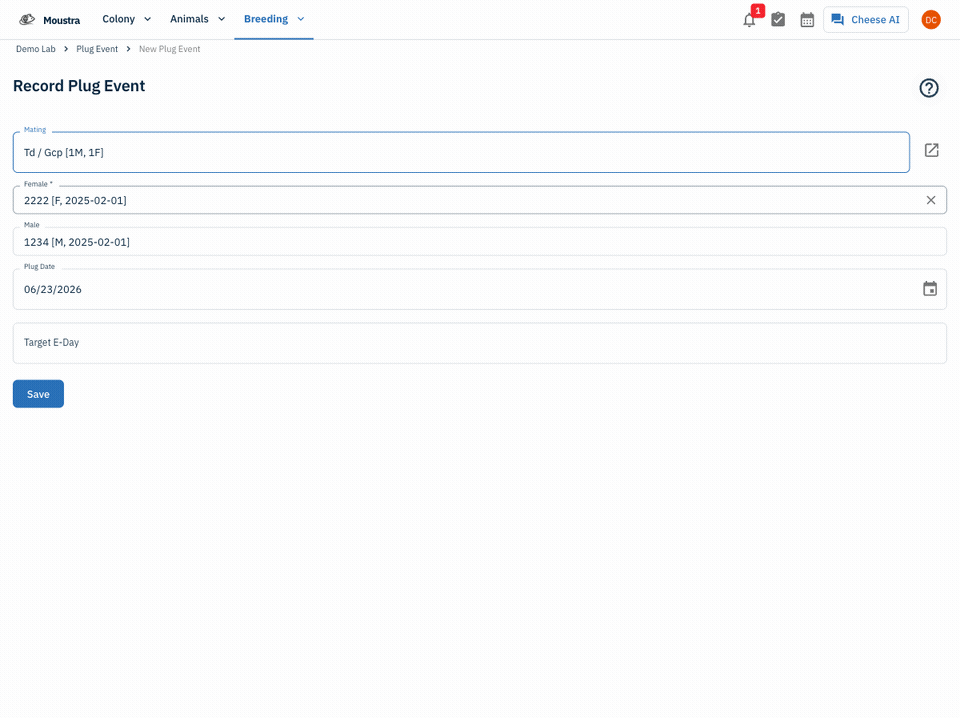This screenshot has height=718, width=960.
Task: Edit the Plug Date value
Action: 53,290
